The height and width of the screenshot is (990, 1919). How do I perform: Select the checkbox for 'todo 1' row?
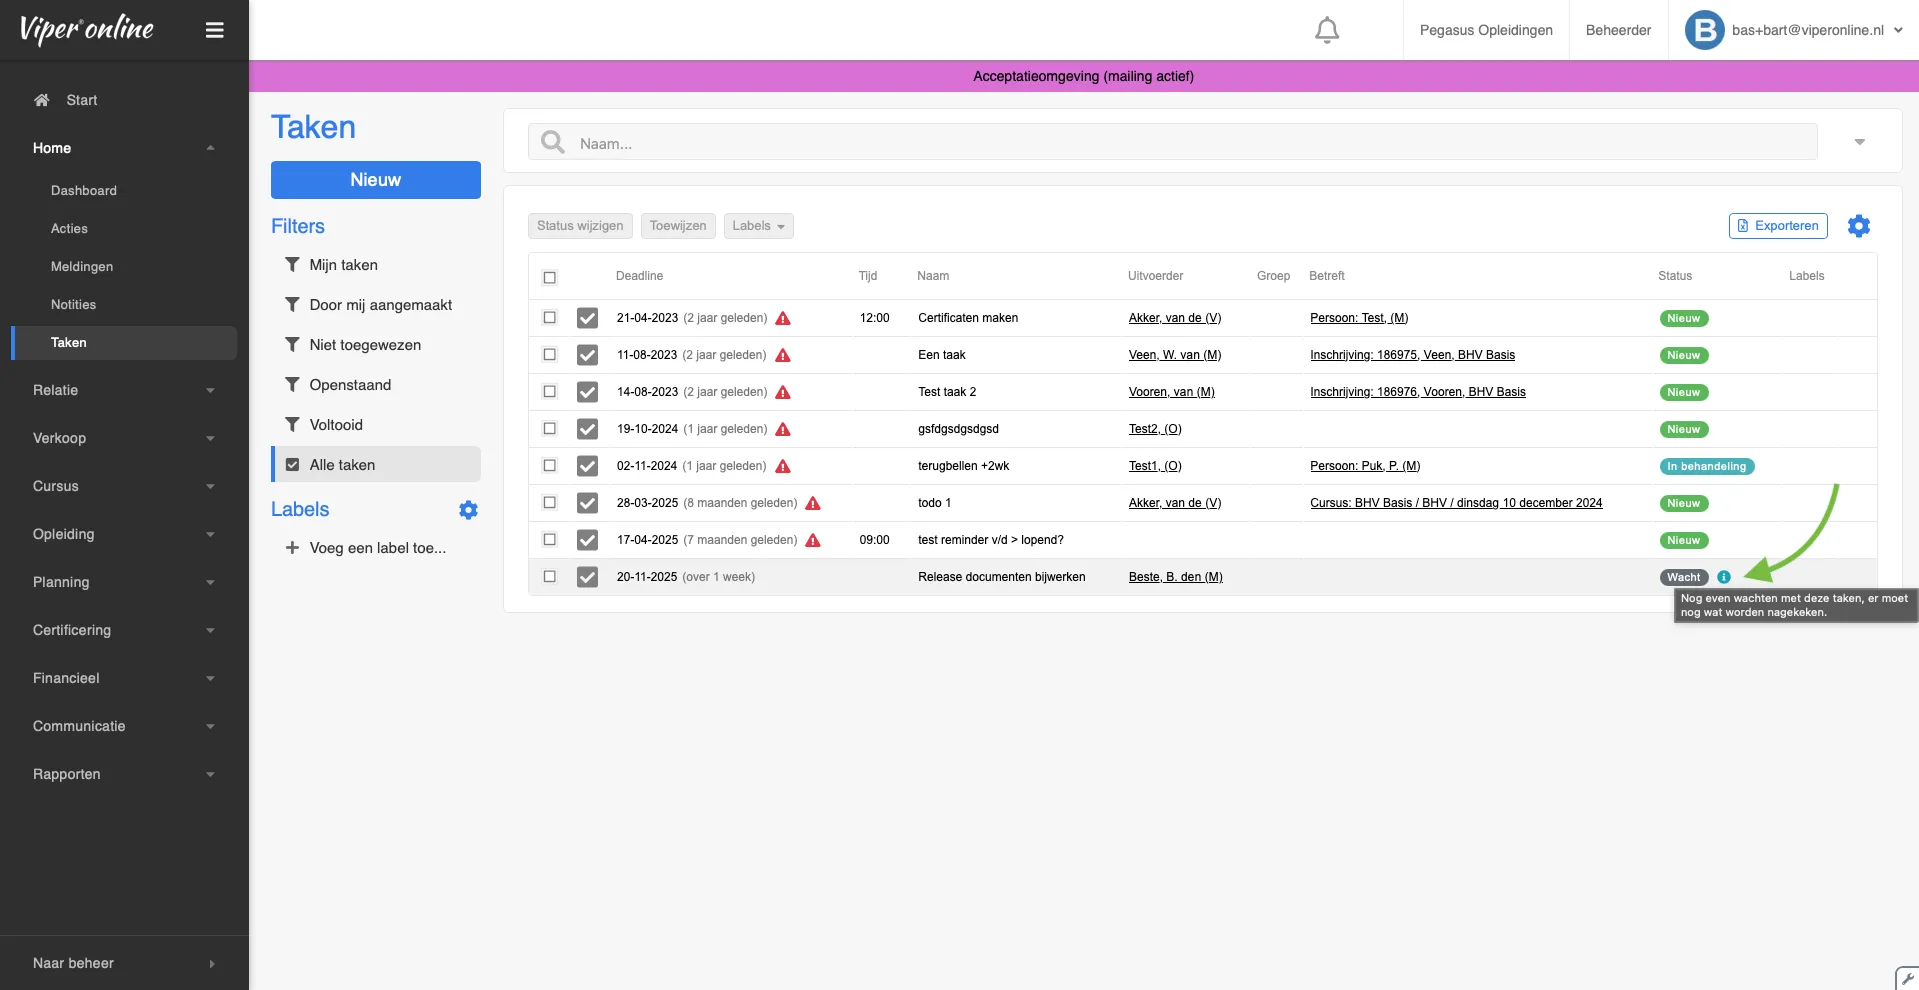(549, 502)
